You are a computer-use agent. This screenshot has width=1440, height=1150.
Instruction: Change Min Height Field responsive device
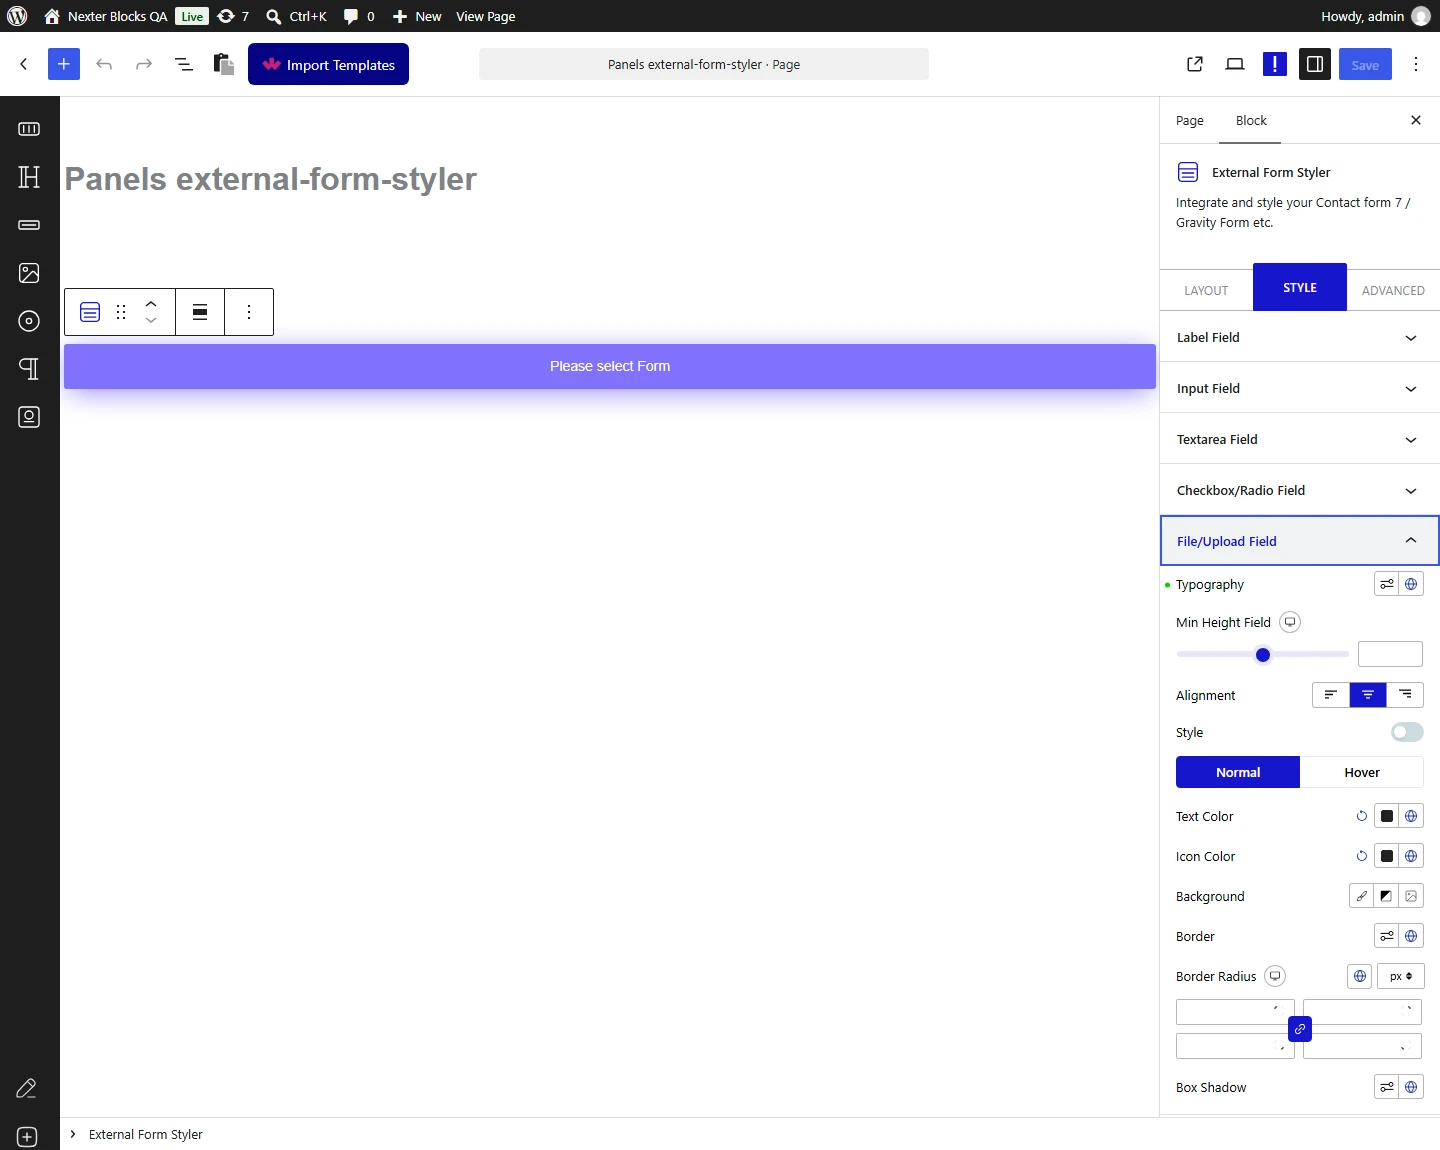click(1290, 622)
